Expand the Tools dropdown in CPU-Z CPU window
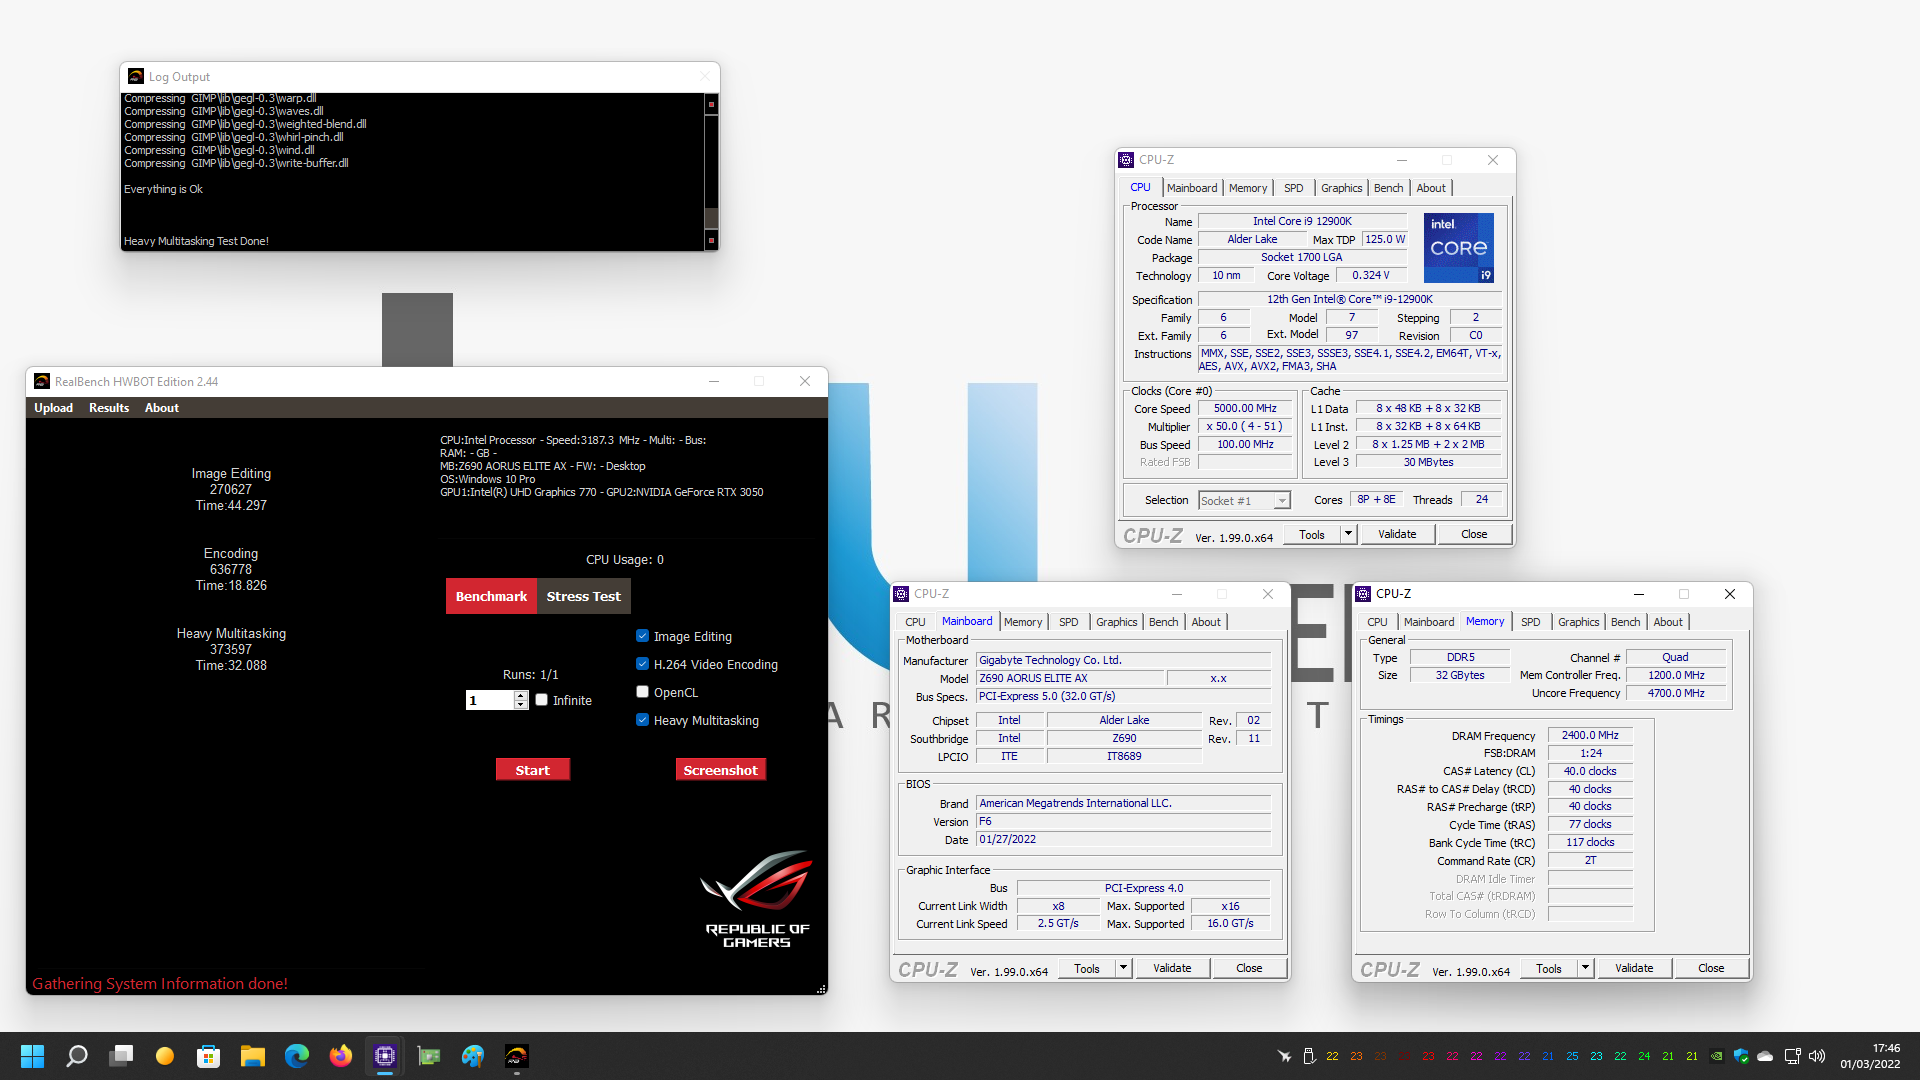The width and height of the screenshot is (1920, 1080). click(x=1348, y=534)
